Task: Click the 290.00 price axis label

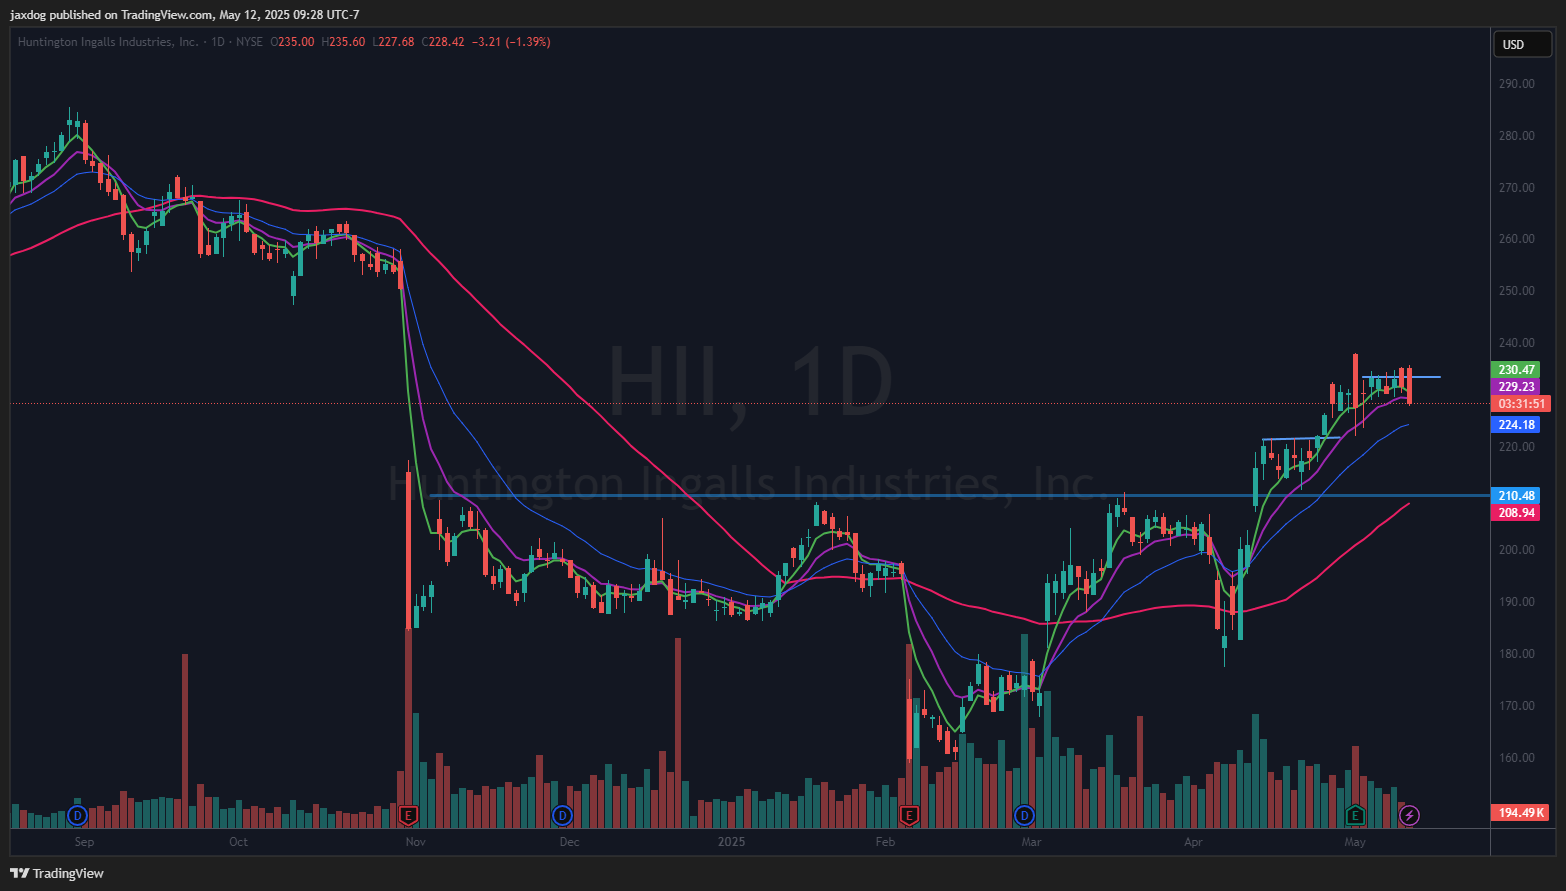Action: tap(1516, 84)
